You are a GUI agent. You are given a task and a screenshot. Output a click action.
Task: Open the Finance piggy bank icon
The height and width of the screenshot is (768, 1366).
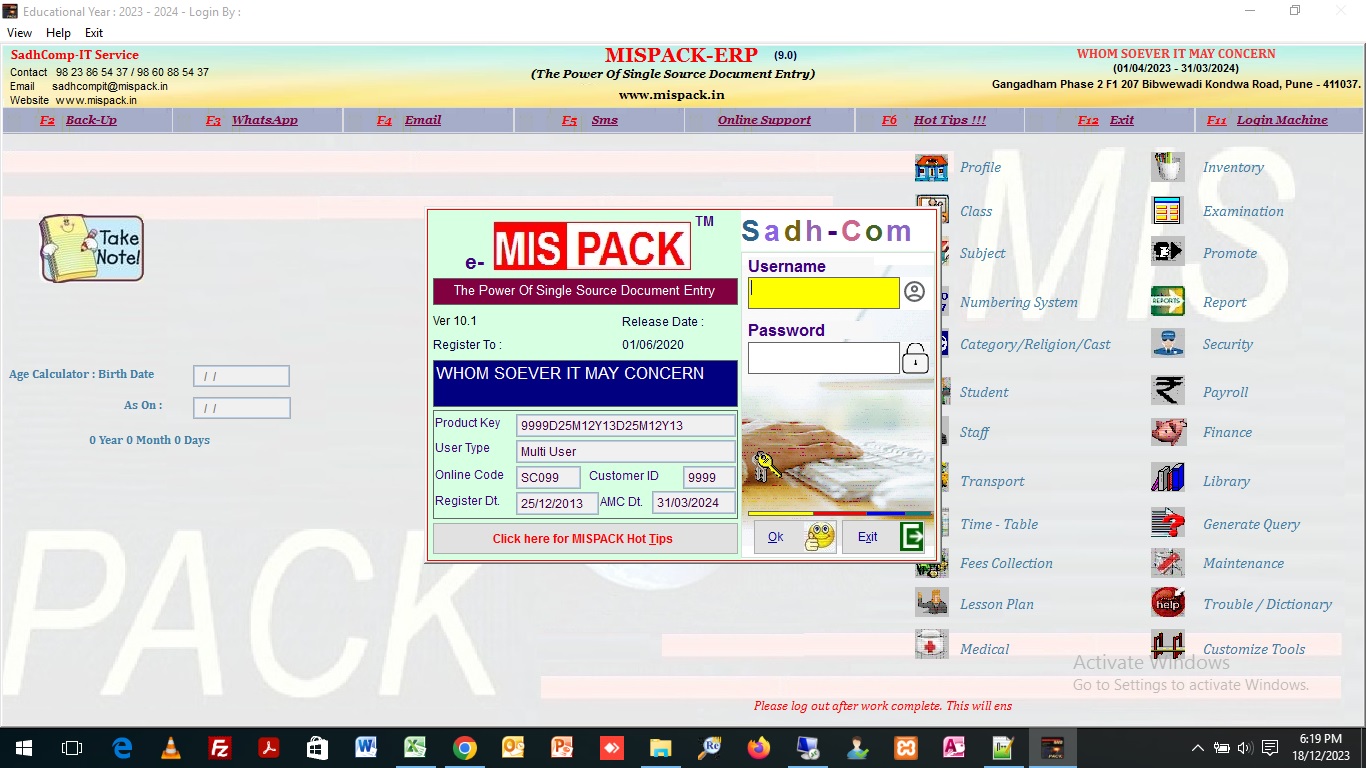(1167, 432)
